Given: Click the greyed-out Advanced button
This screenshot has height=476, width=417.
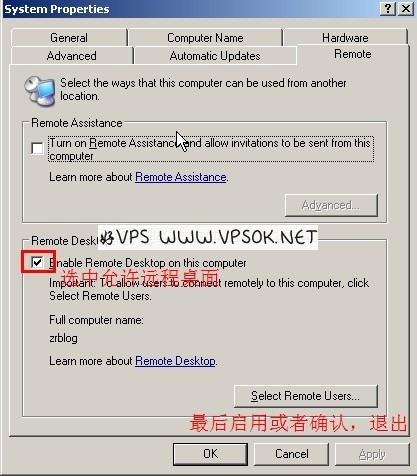Looking at the screenshot, I should [x=331, y=205].
